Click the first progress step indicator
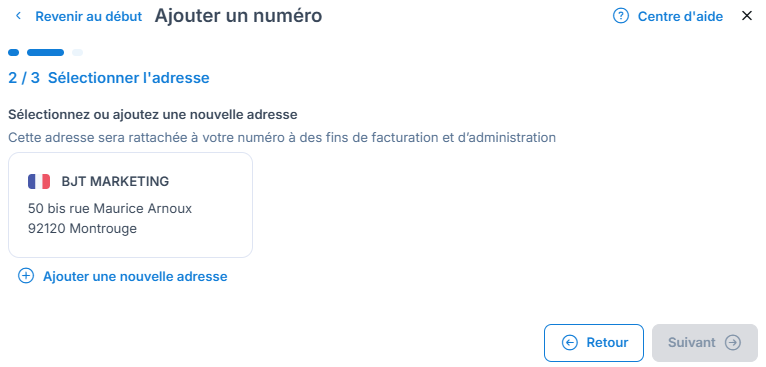The width and height of the screenshot is (766, 367). tap(14, 52)
